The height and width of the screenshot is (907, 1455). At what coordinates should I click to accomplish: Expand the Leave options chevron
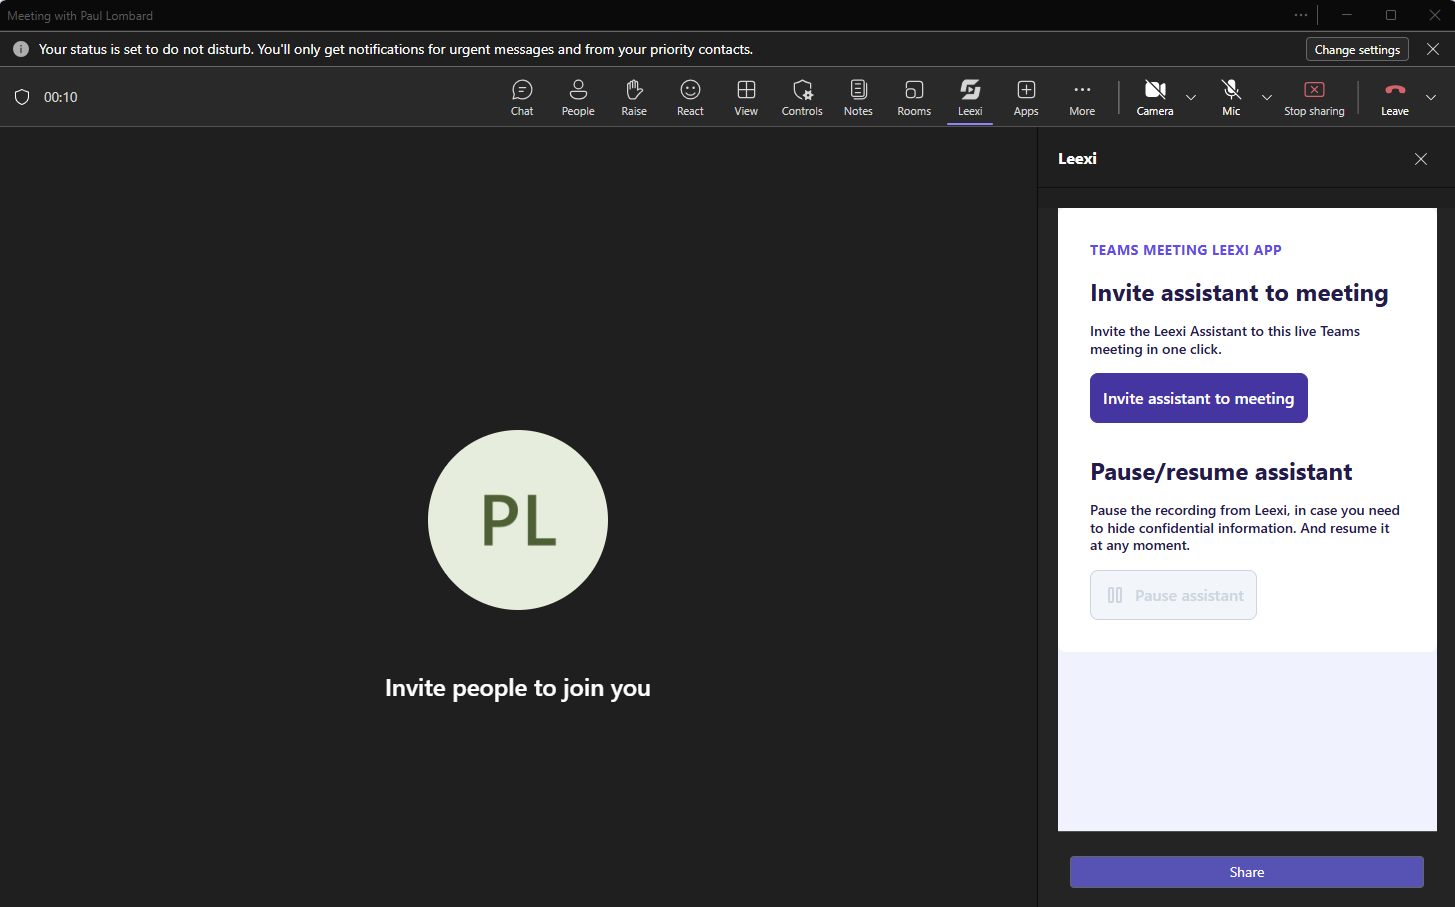pyautogui.click(x=1431, y=97)
